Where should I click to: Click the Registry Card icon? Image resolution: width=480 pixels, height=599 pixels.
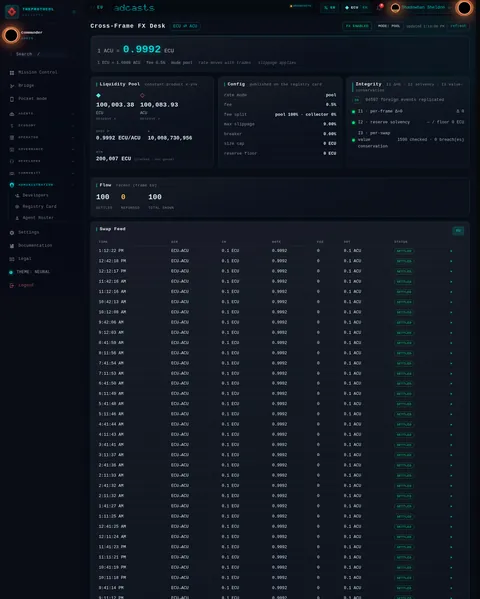pyautogui.click(x=17, y=207)
